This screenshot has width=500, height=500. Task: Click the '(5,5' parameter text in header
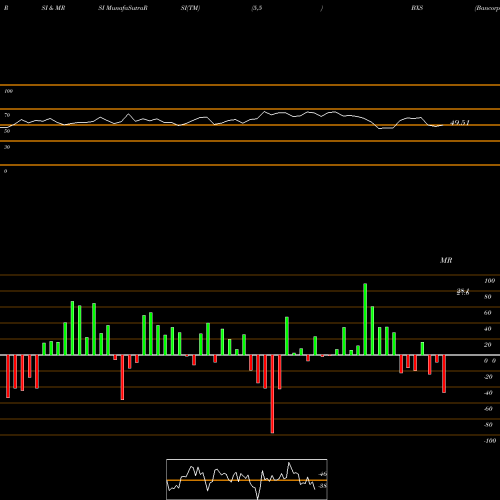[257, 8]
